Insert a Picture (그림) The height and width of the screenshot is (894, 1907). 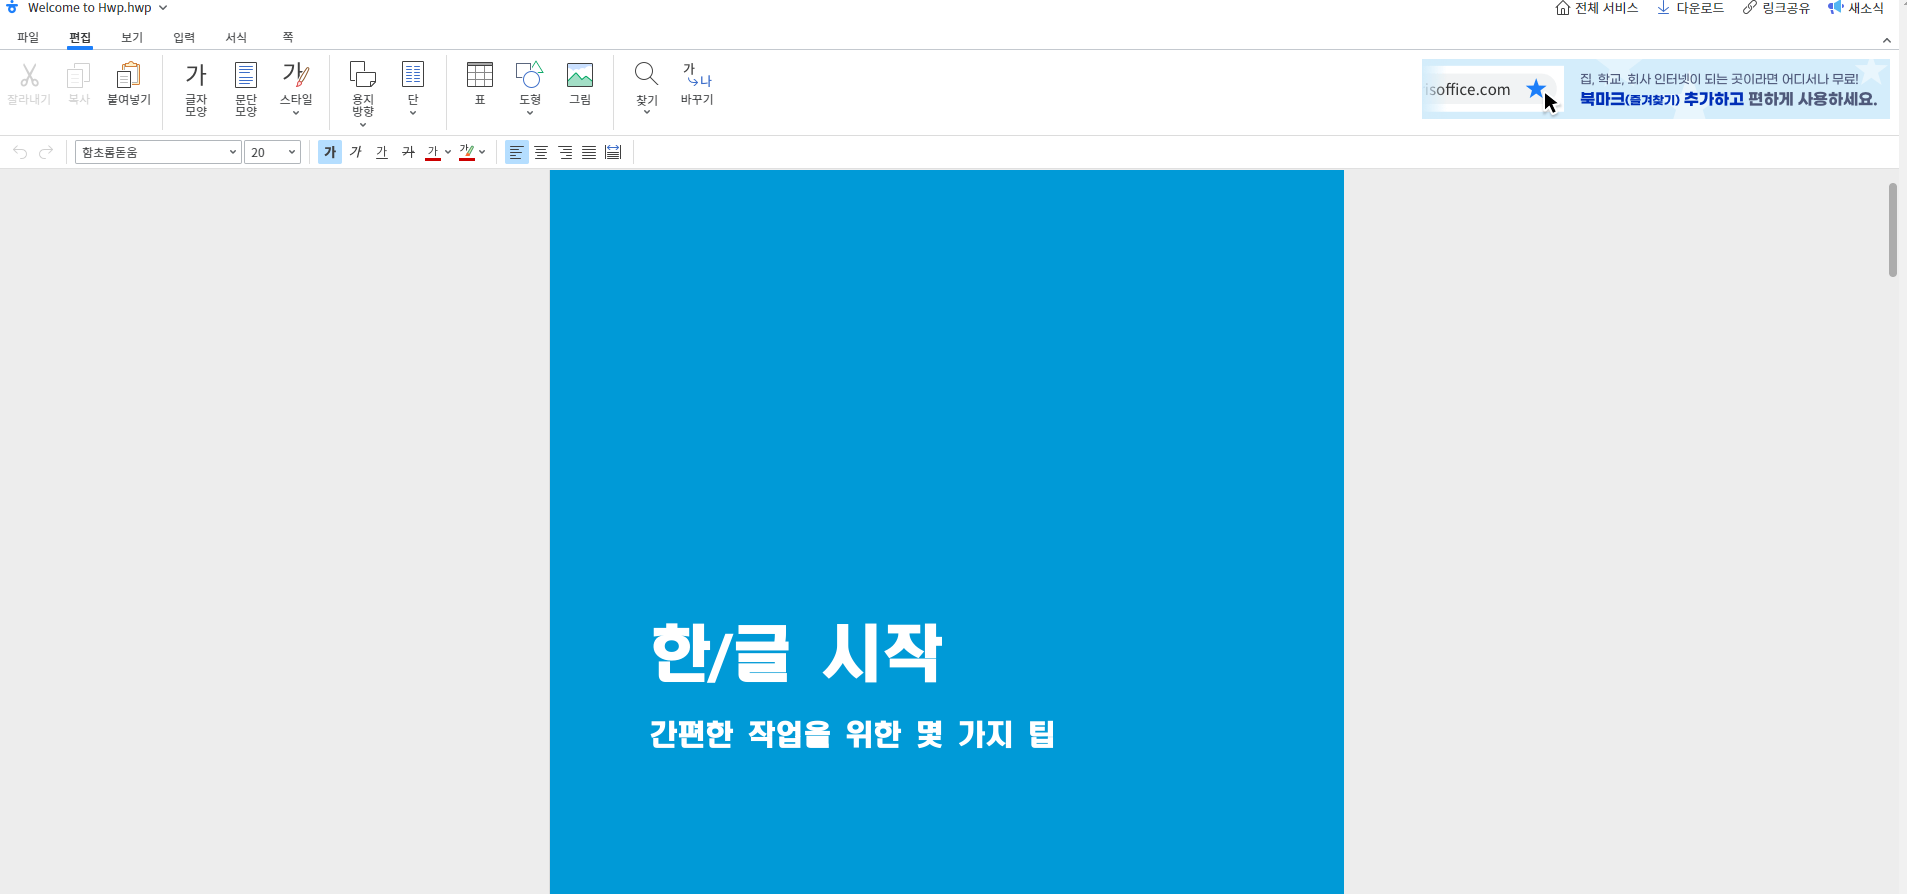[580, 83]
